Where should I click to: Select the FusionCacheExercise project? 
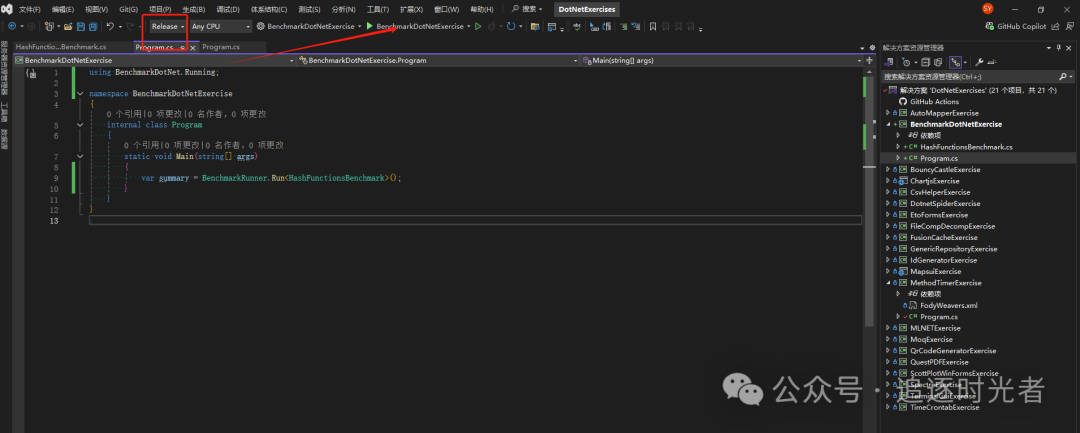[x=943, y=237]
